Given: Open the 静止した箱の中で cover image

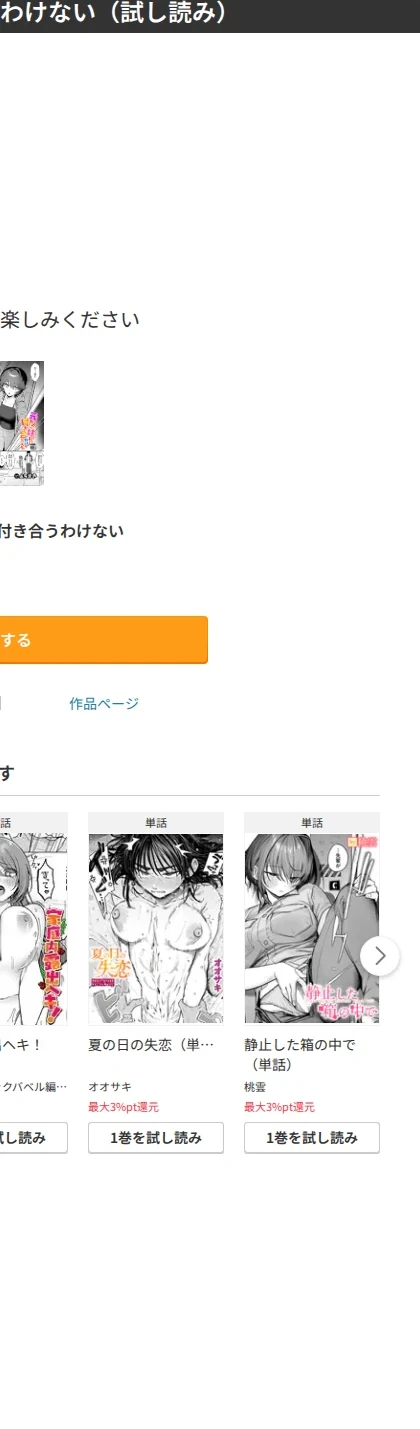Looking at the screenshot, I should pyautogui.click(x=312, y=929).
